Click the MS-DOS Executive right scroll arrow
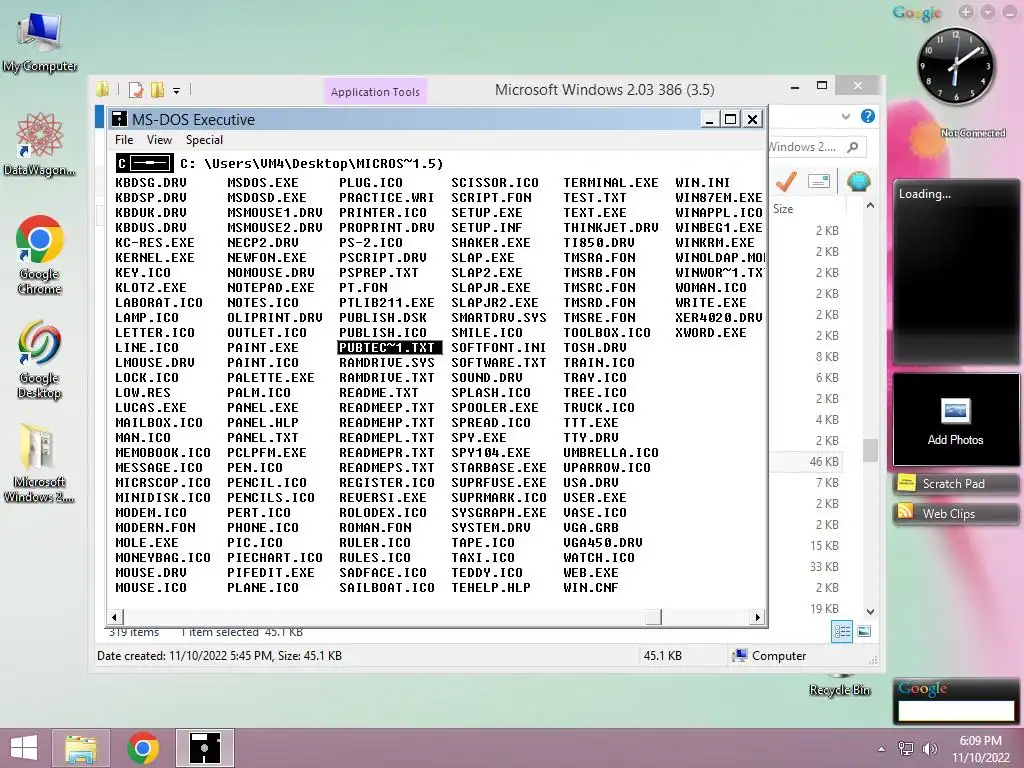1024x768 pixels. click(758, 616)
